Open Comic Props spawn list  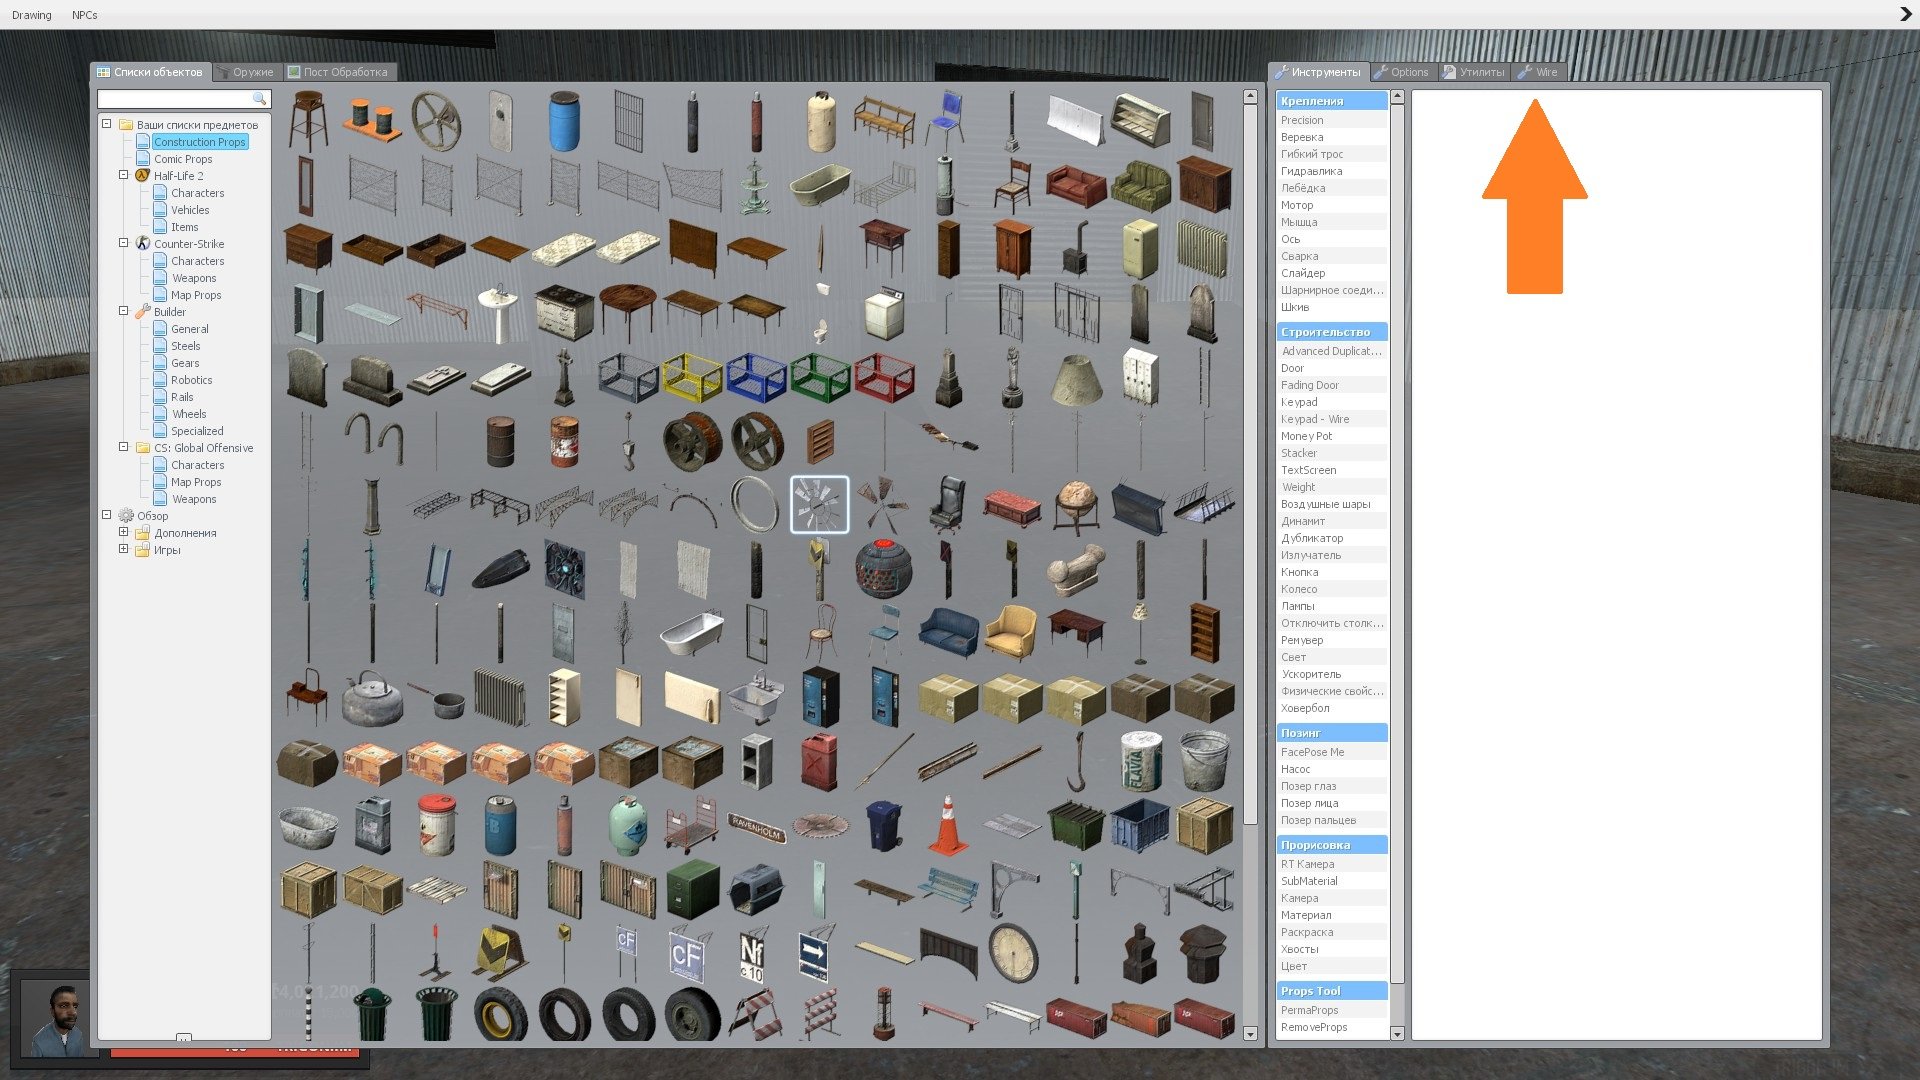click(182, 159)
